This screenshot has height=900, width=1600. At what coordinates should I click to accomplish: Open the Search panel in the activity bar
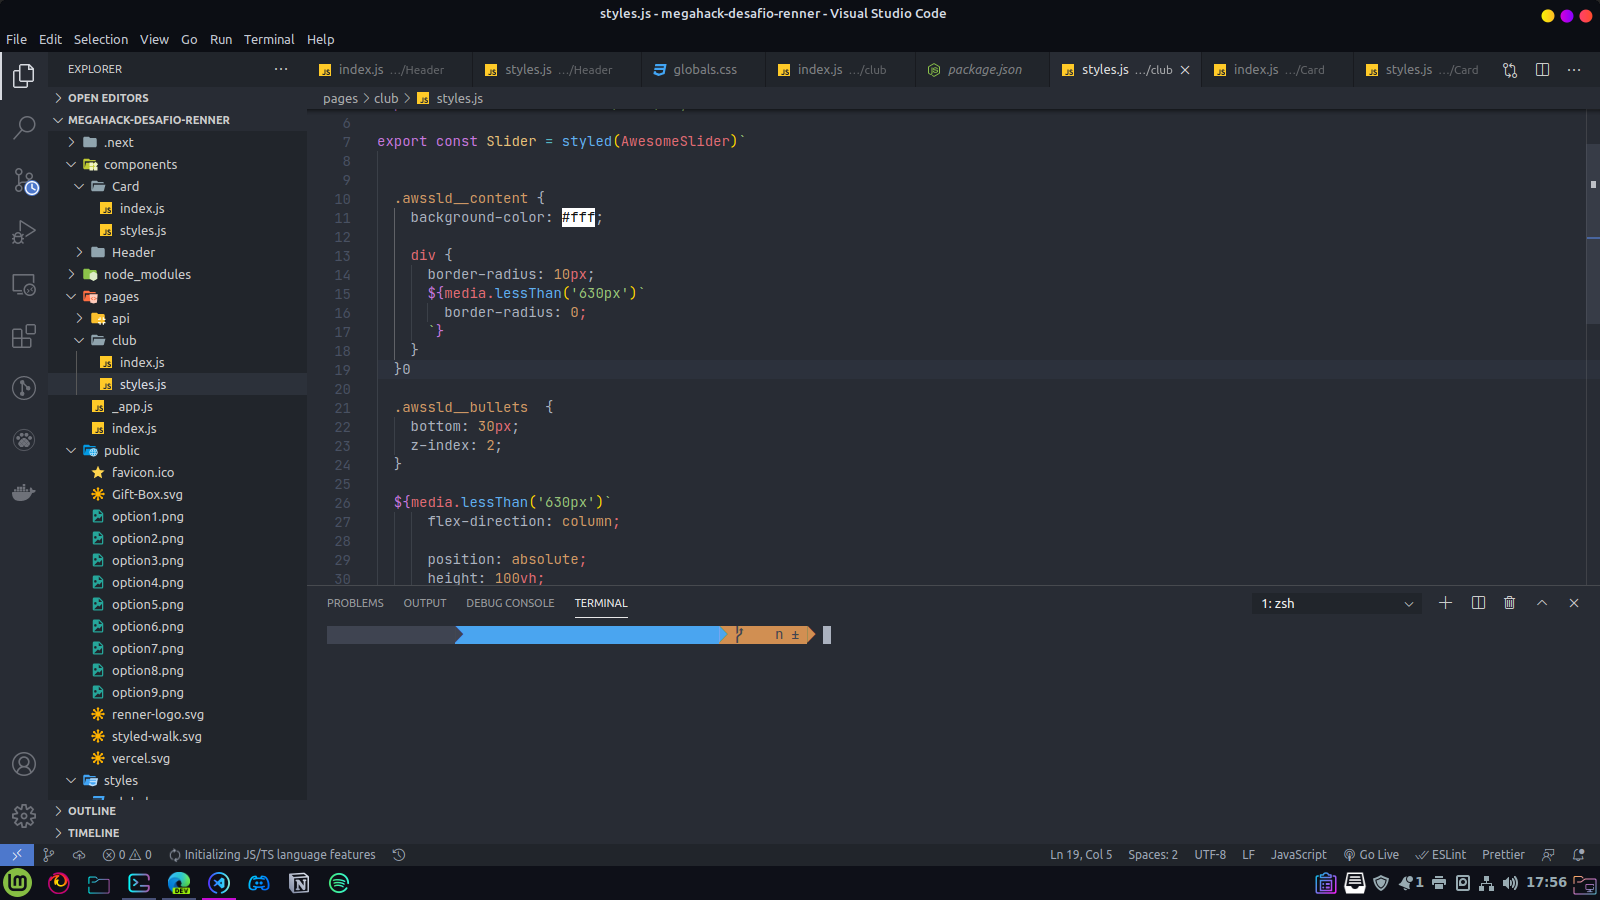[24, 128]
